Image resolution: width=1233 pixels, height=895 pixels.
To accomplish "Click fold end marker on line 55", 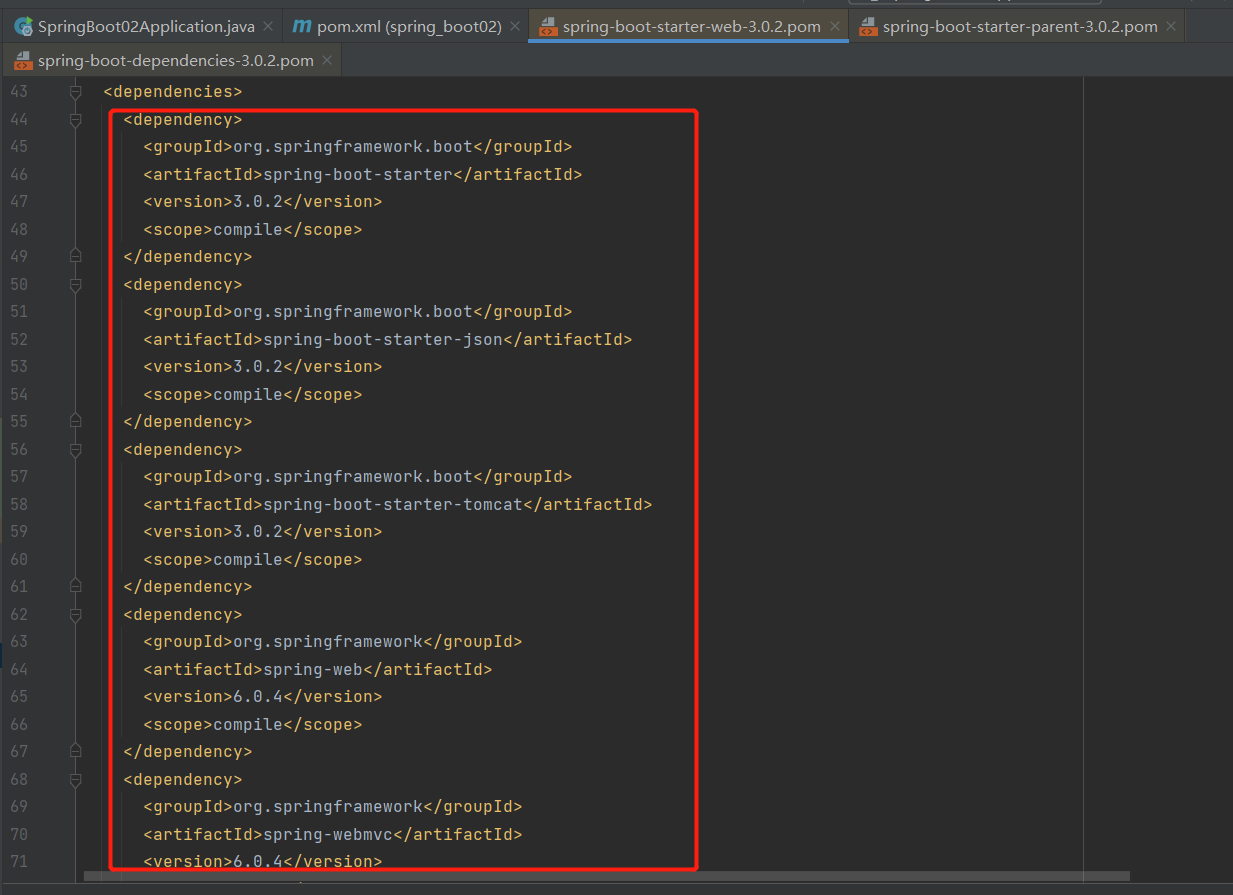I will [75, 422].
